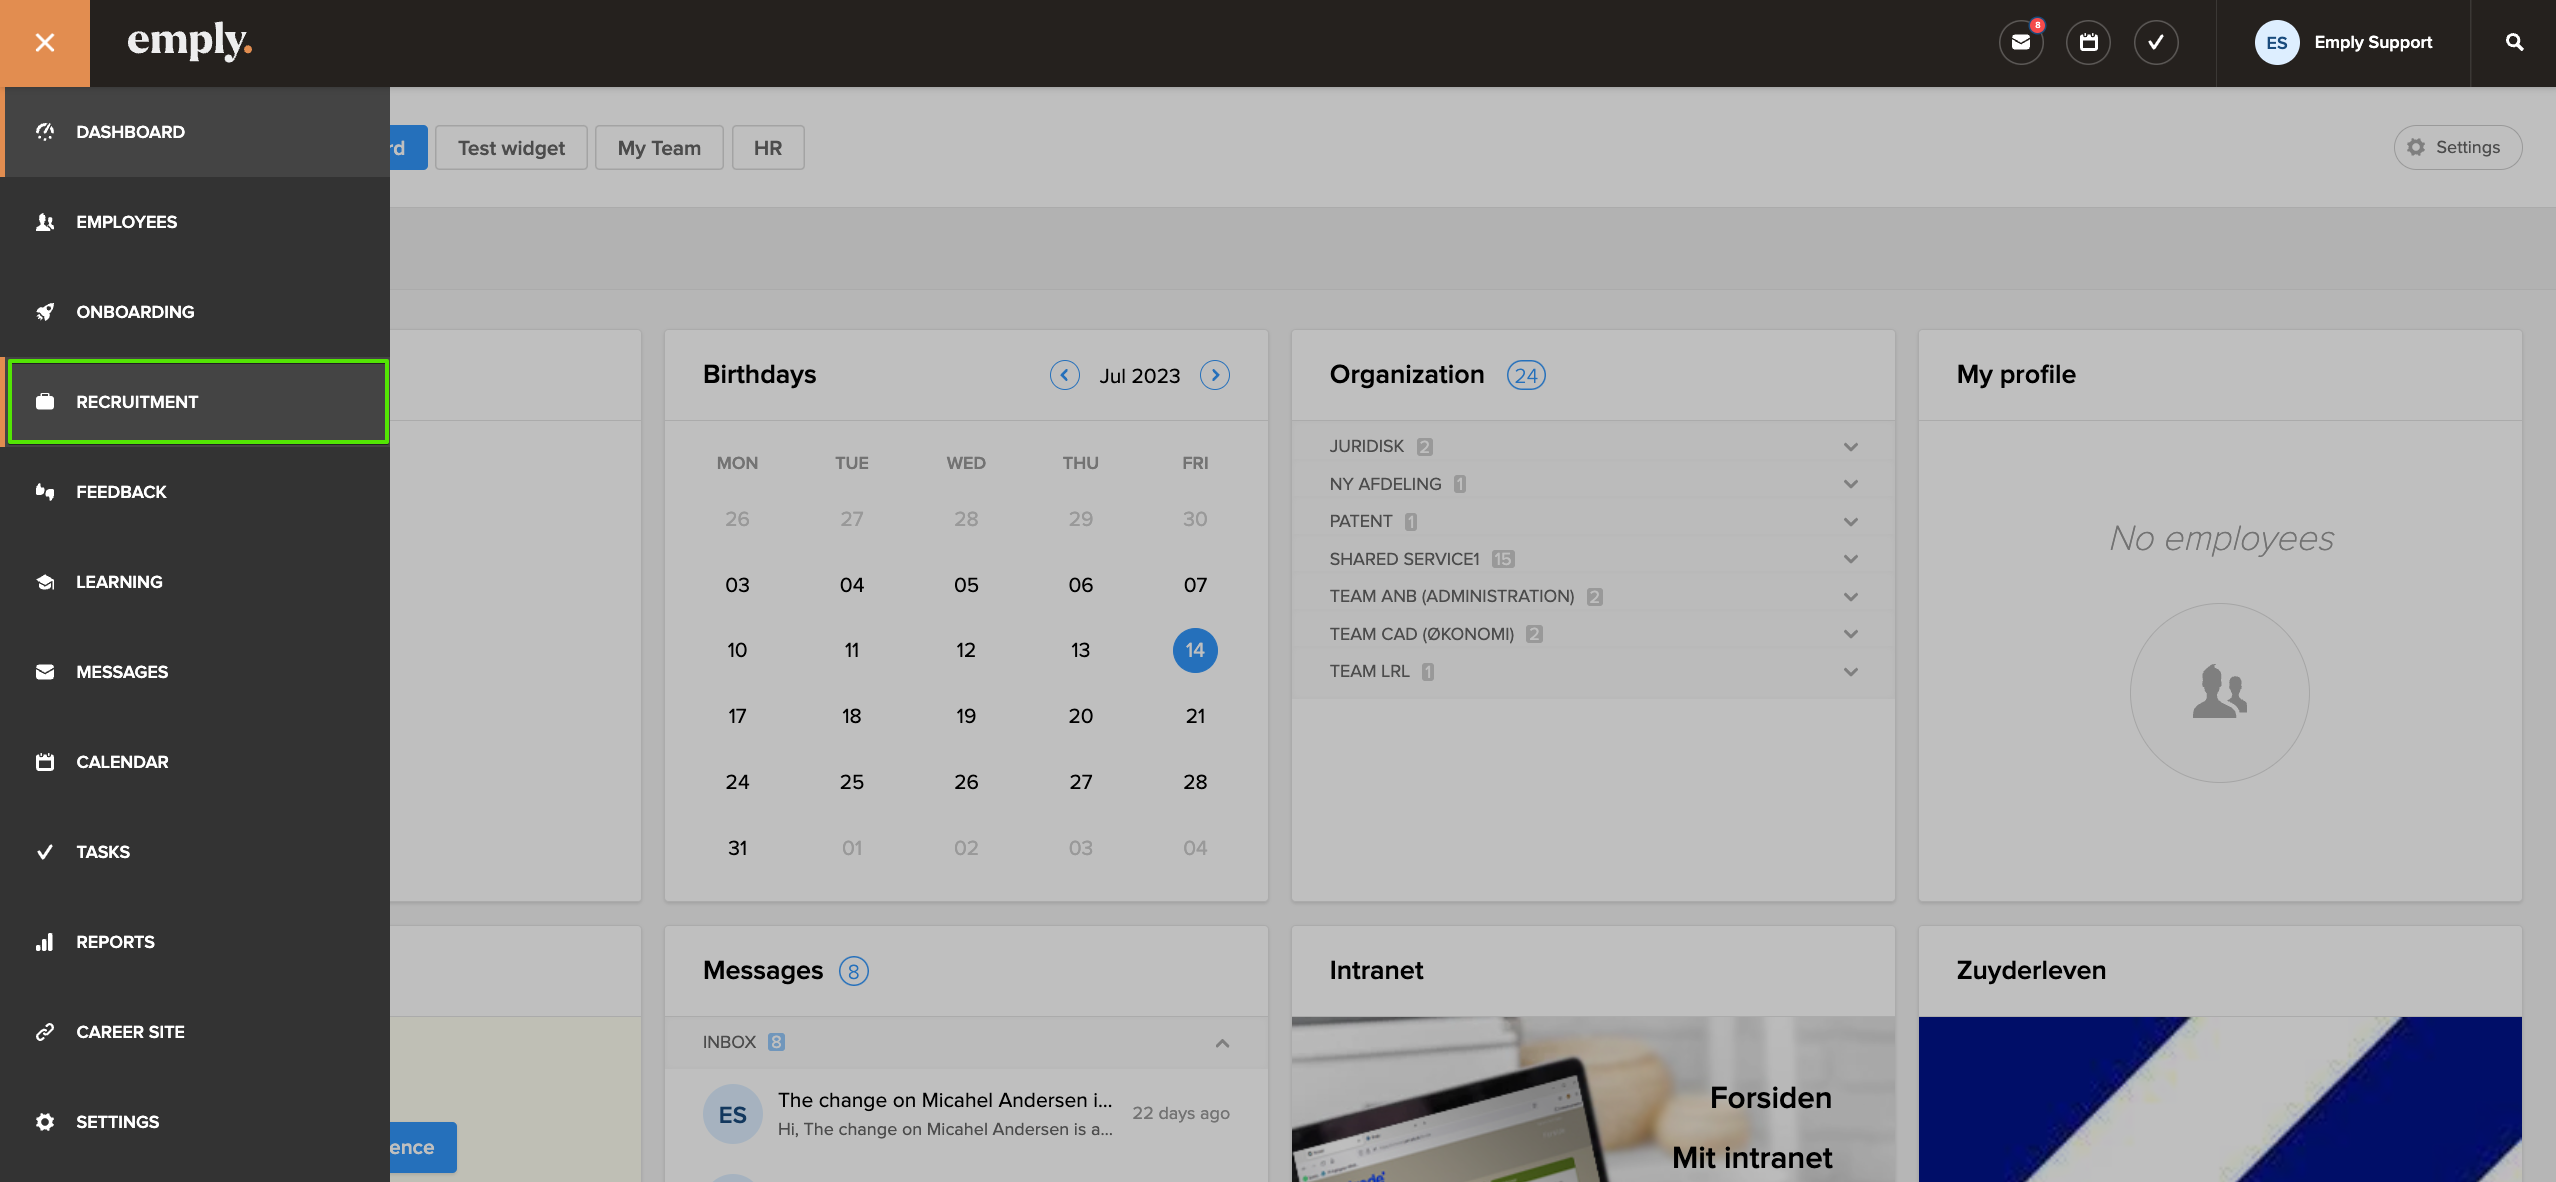Close the sidebar with the X icon
Viewport: 2556px width, 1182px height.
coord(44,43)
